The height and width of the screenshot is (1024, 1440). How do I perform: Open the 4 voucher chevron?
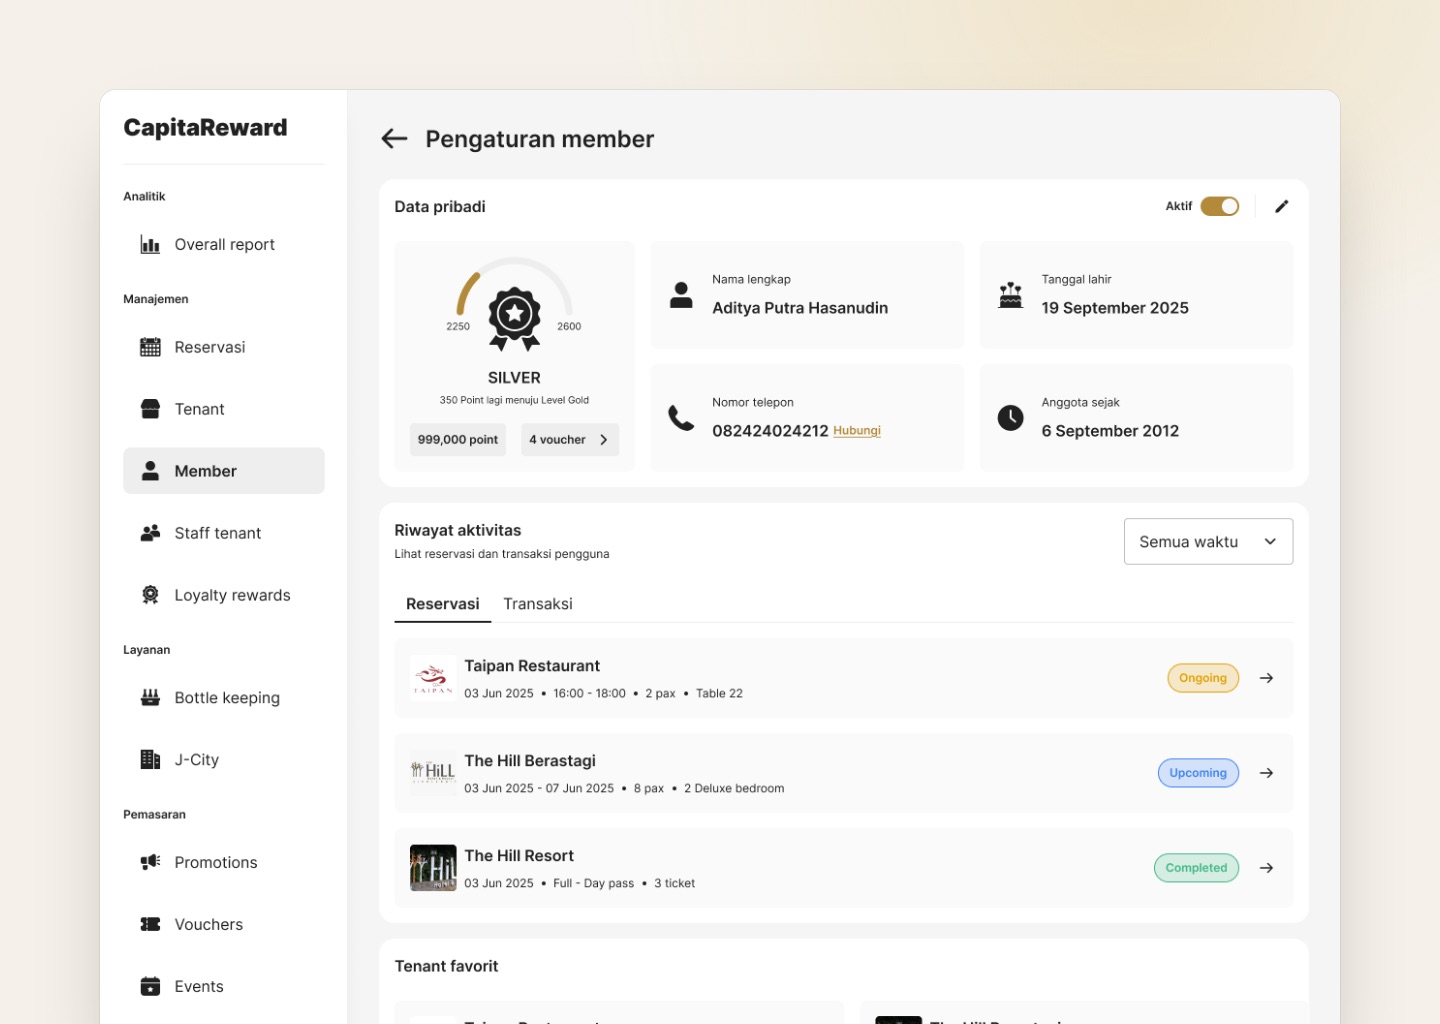pyautogui.click(x=603, y=440)
